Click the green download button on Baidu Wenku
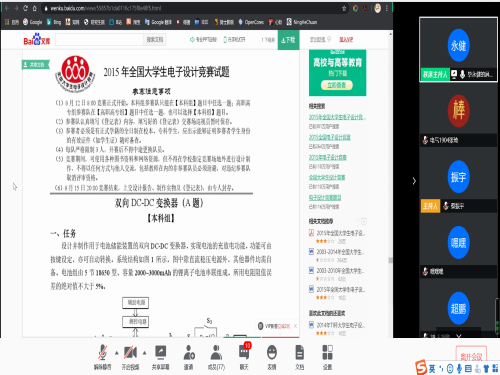Image resolution: width=500 pixels, height=375 pixels. coord(288,40)
